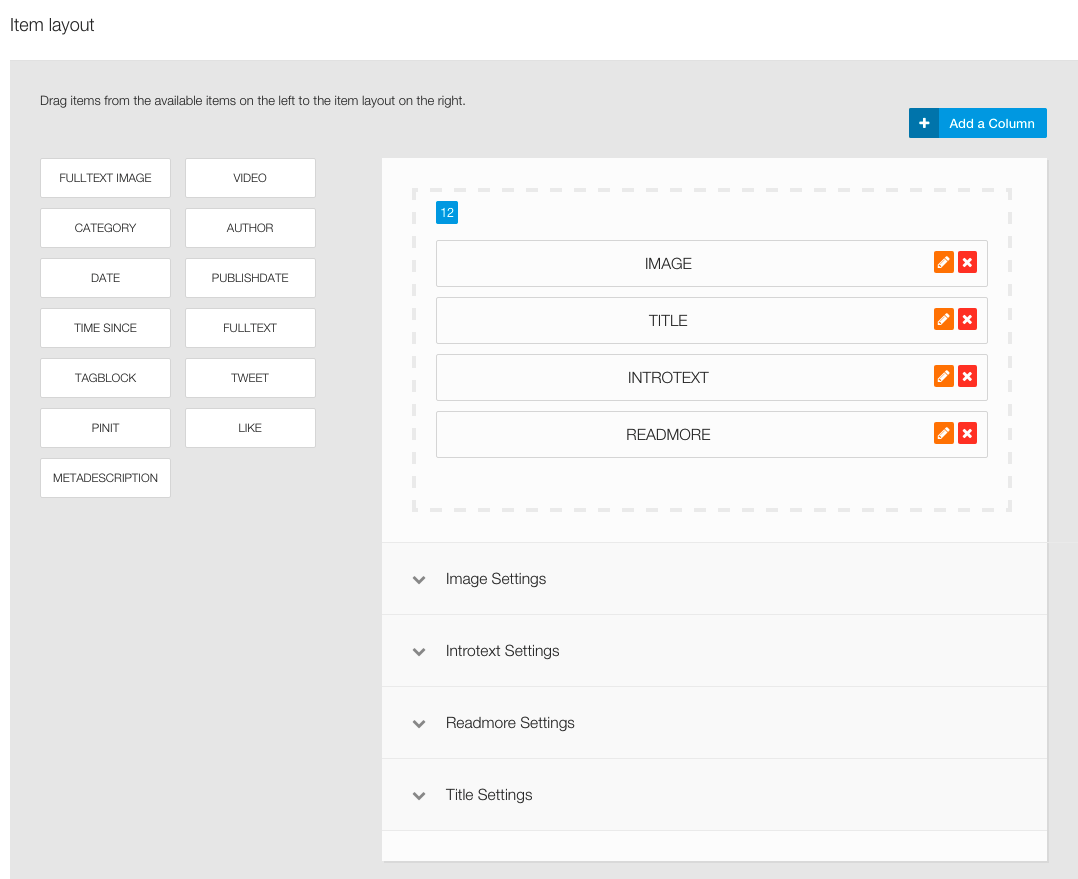Expand Title Settings chevron

(419, 796)
